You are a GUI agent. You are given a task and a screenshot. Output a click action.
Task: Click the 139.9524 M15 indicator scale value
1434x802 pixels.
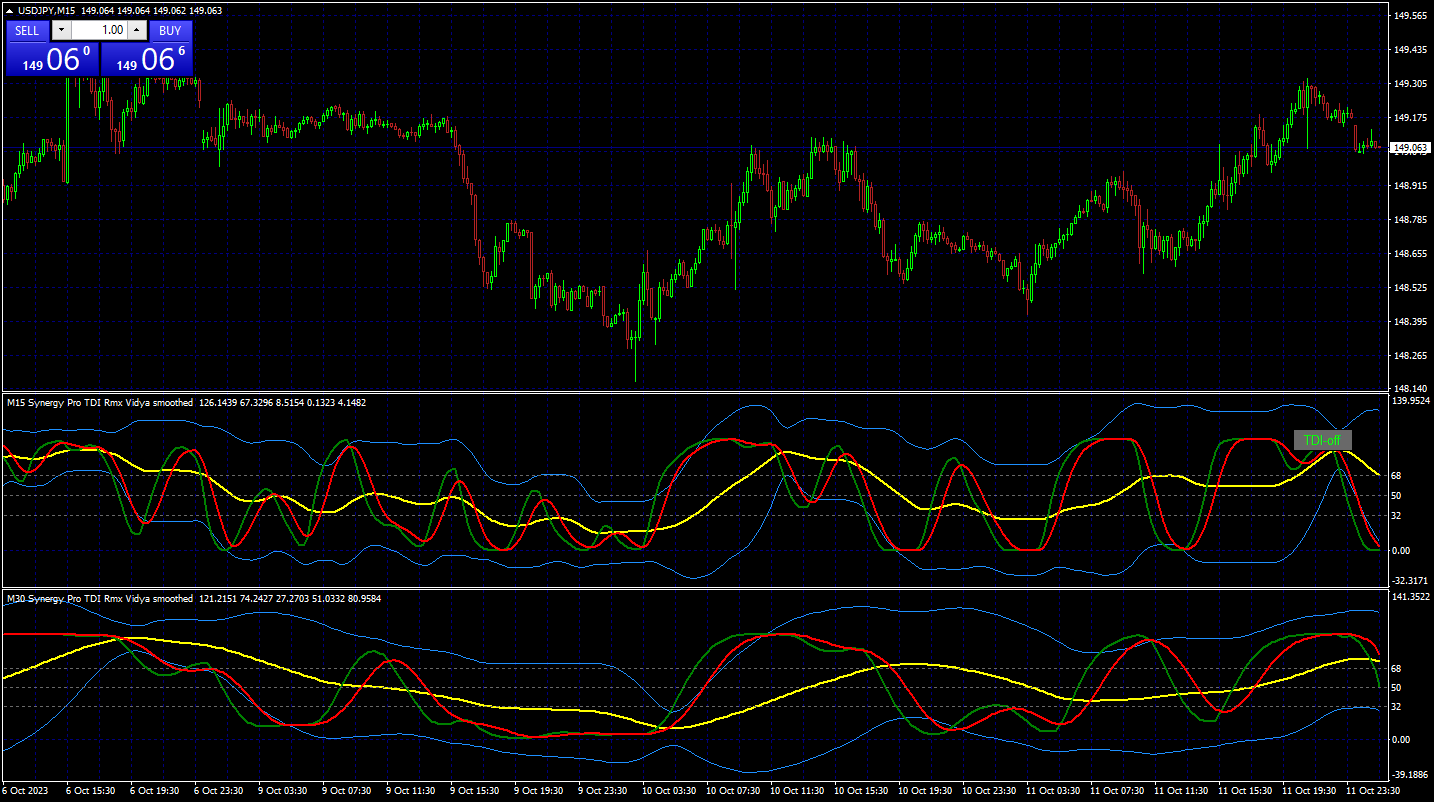1412,401
